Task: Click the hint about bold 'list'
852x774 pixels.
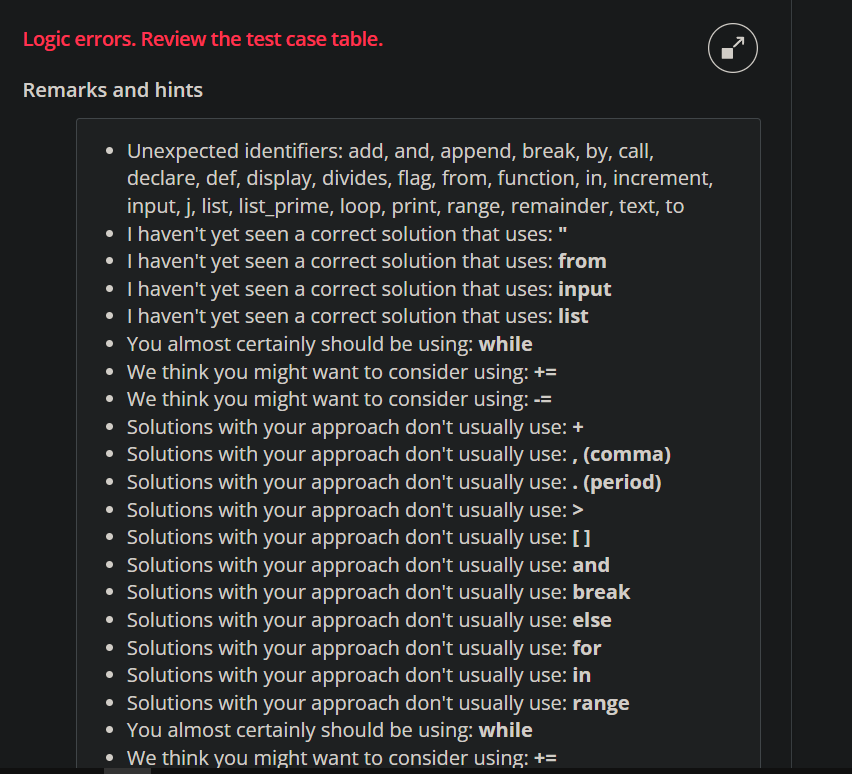Action: 357,316
